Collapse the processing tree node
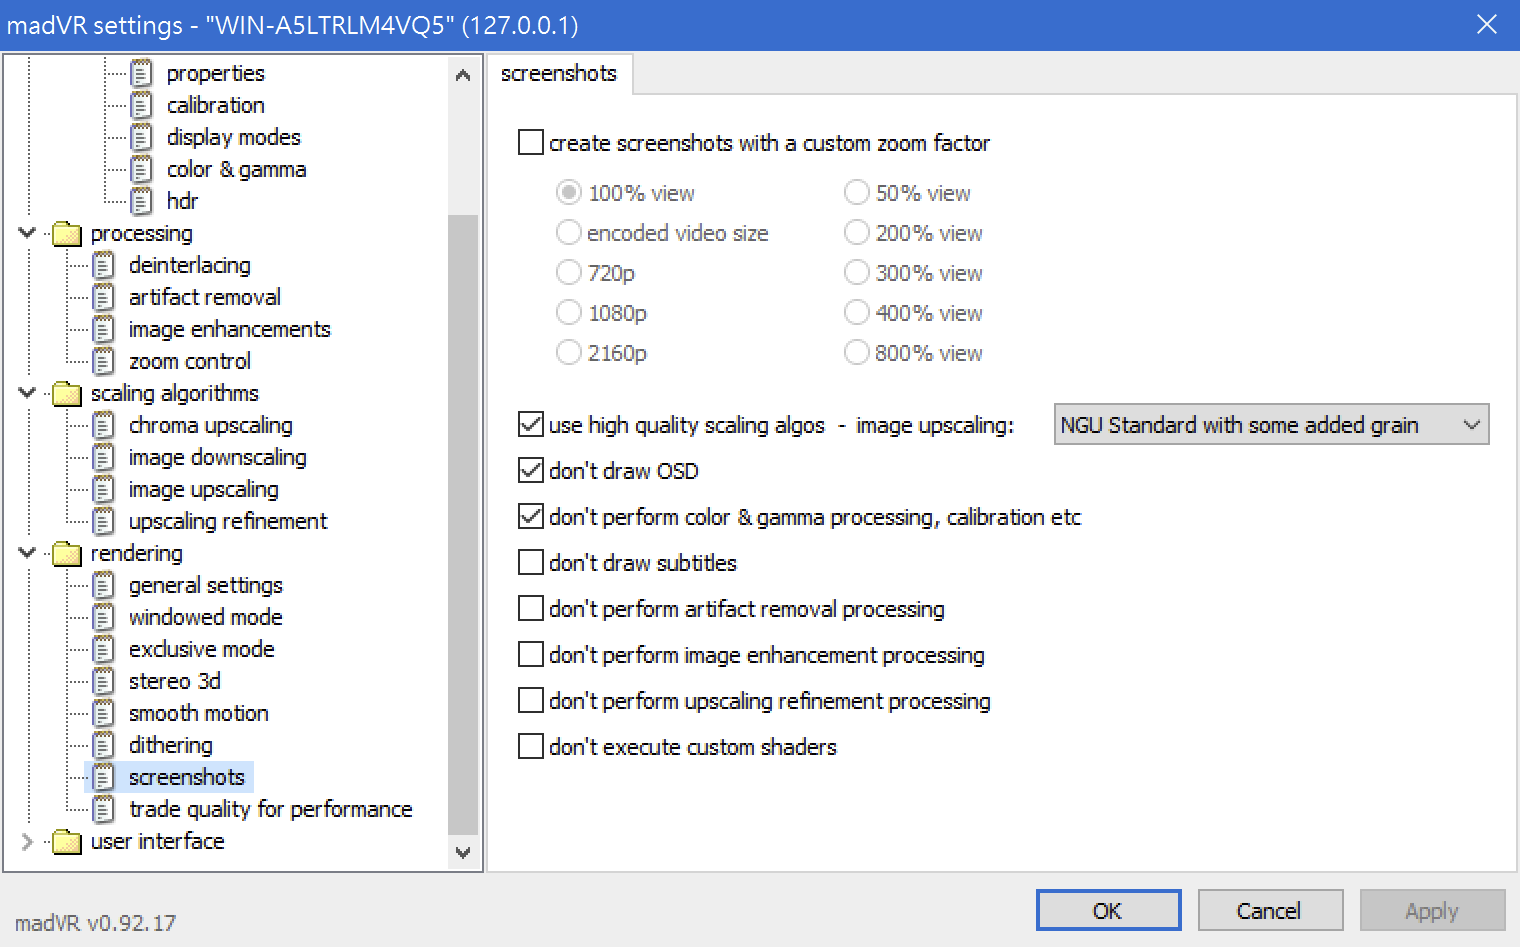Screen dimensions: 1520x947 [x=27, y=233]
